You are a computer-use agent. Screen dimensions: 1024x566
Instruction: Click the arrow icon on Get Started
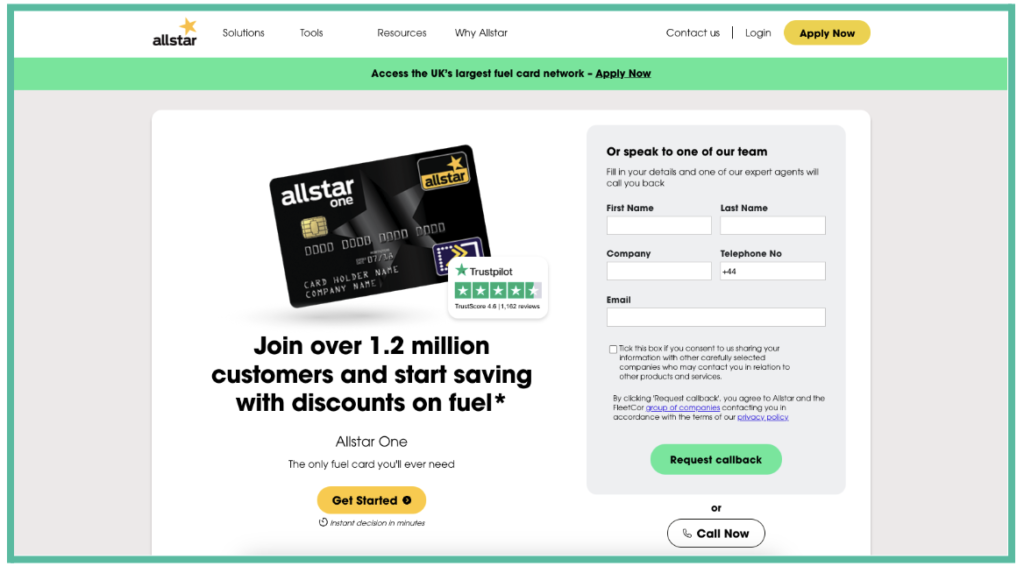(407, 501)
